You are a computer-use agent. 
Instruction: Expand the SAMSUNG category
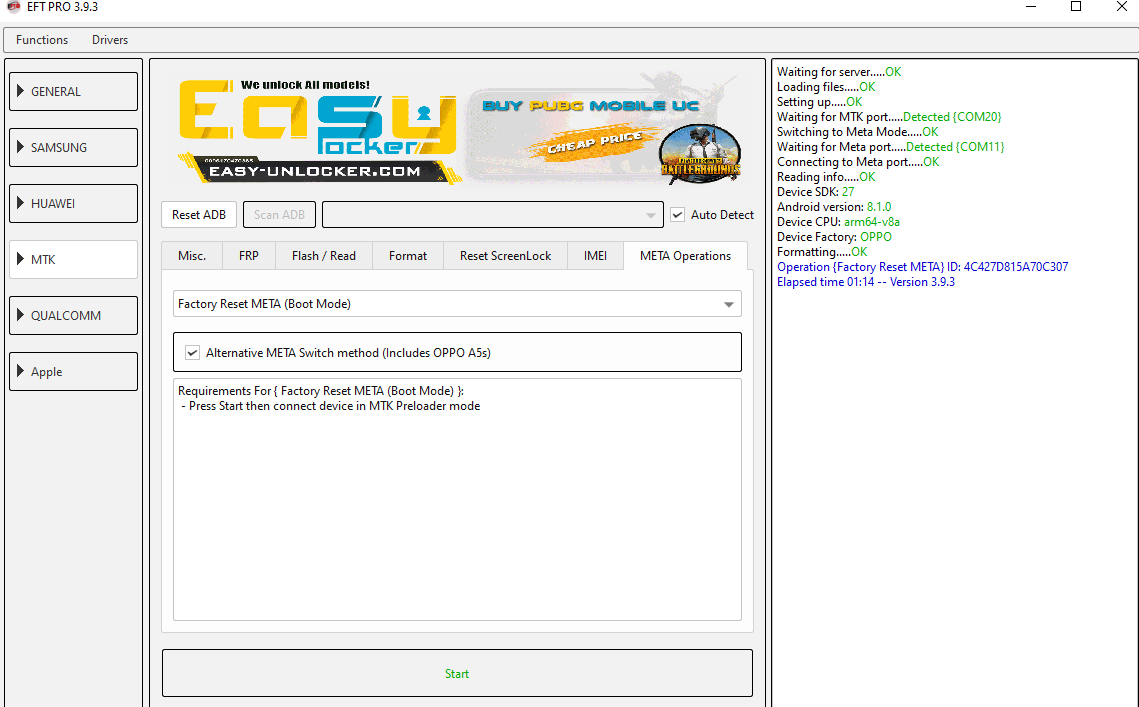(x=73, y=148)
